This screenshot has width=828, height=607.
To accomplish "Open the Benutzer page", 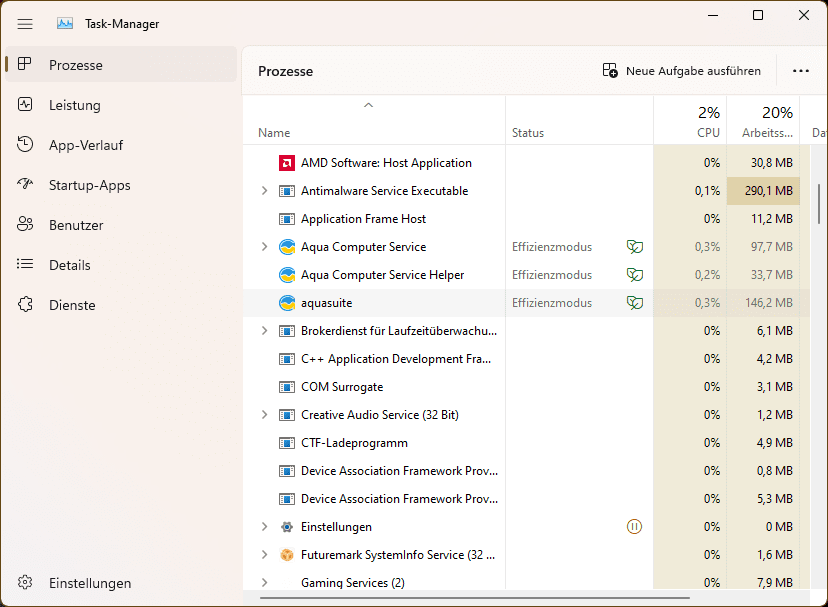I will 121,225.
